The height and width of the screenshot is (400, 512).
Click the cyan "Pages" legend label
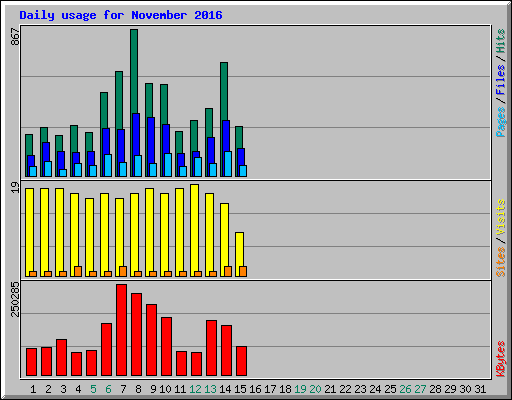tap(501, 122)
